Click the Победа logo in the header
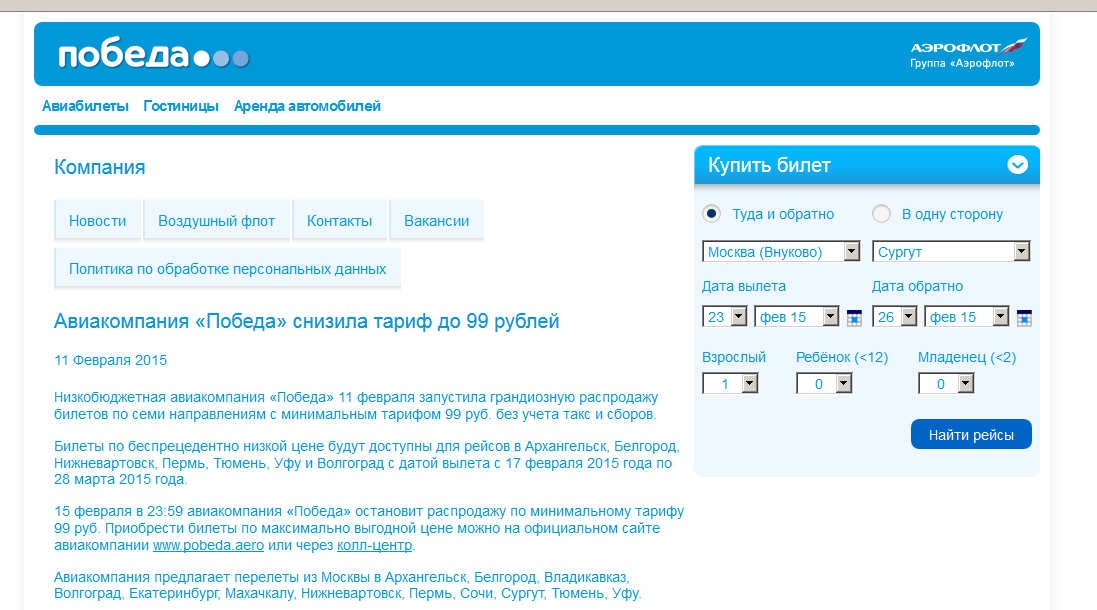 153,54
